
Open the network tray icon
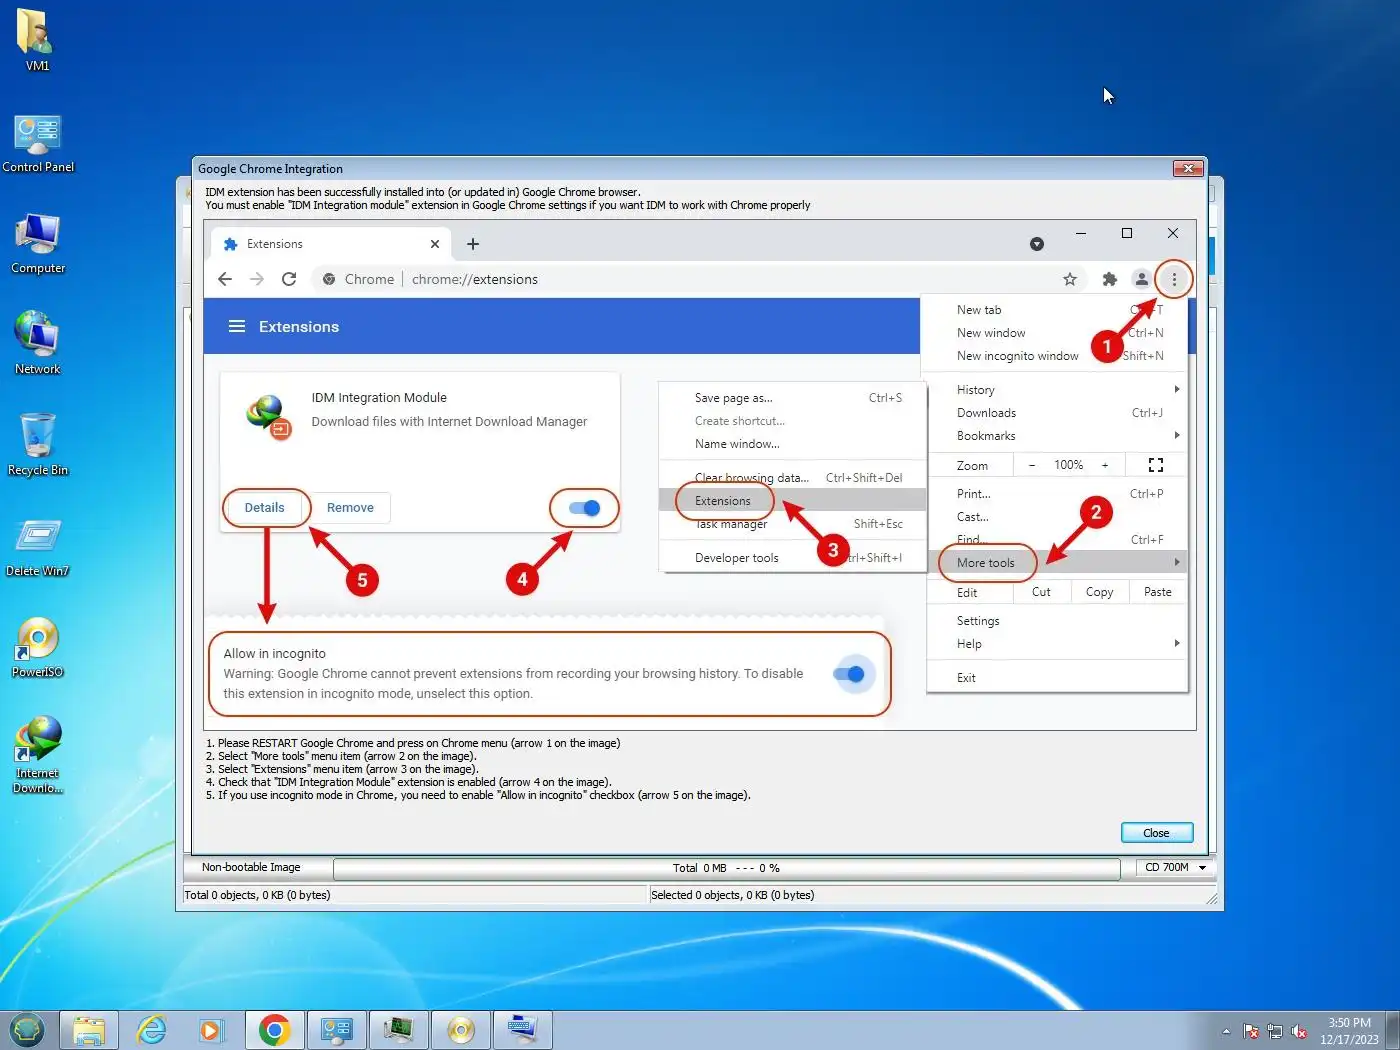1275,1031
